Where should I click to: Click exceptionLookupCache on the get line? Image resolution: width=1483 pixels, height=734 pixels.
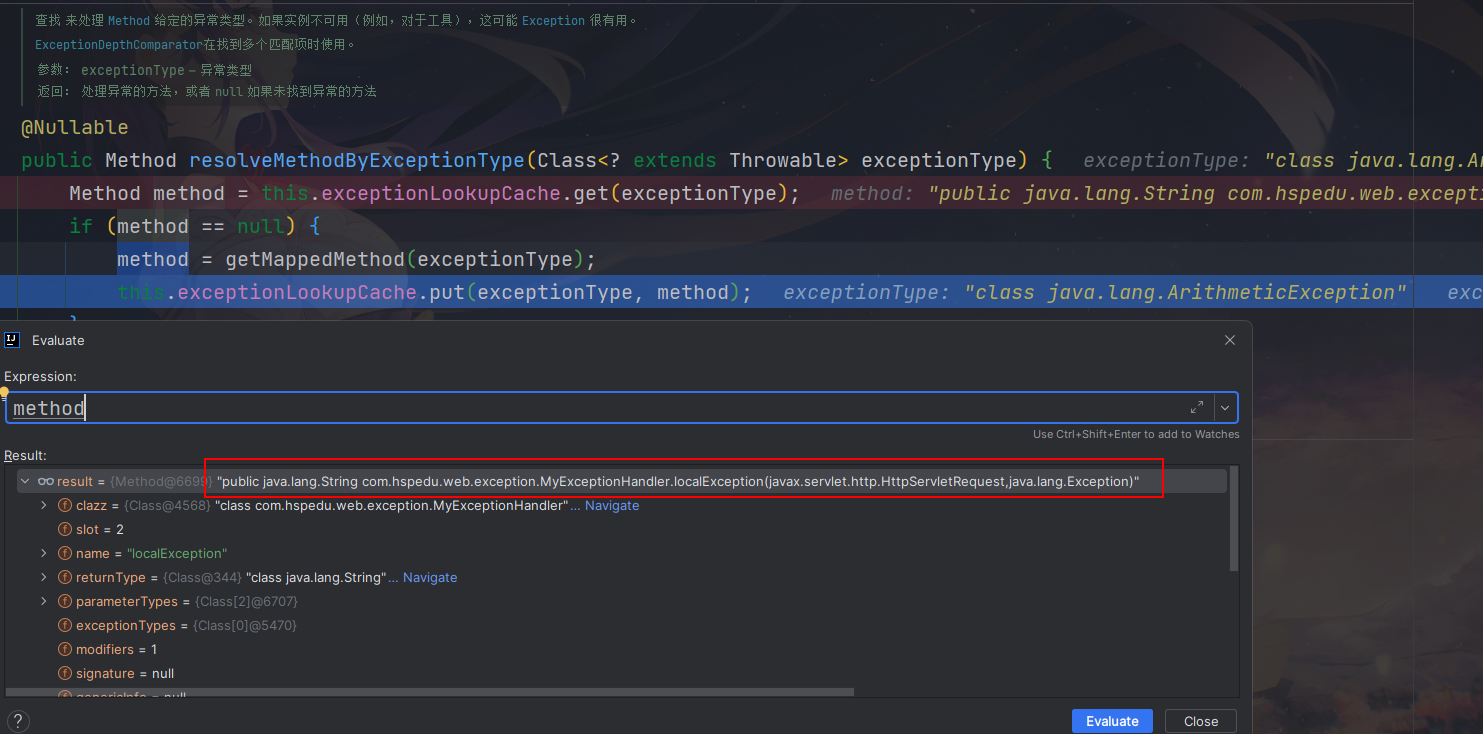pos(441,193)
